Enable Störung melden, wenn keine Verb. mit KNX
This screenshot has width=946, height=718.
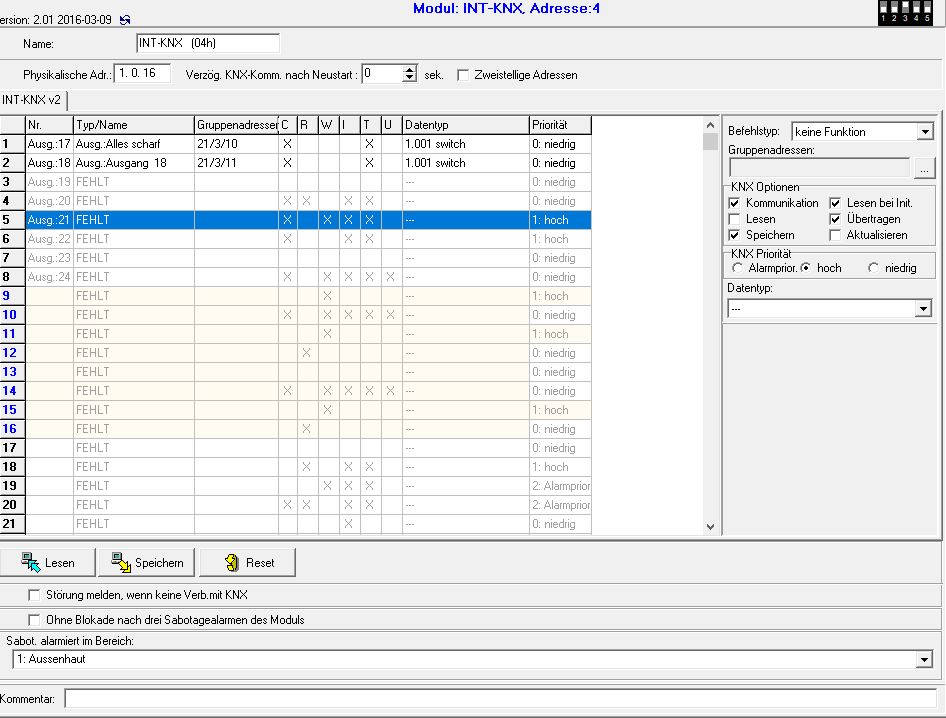click(36, 595)
